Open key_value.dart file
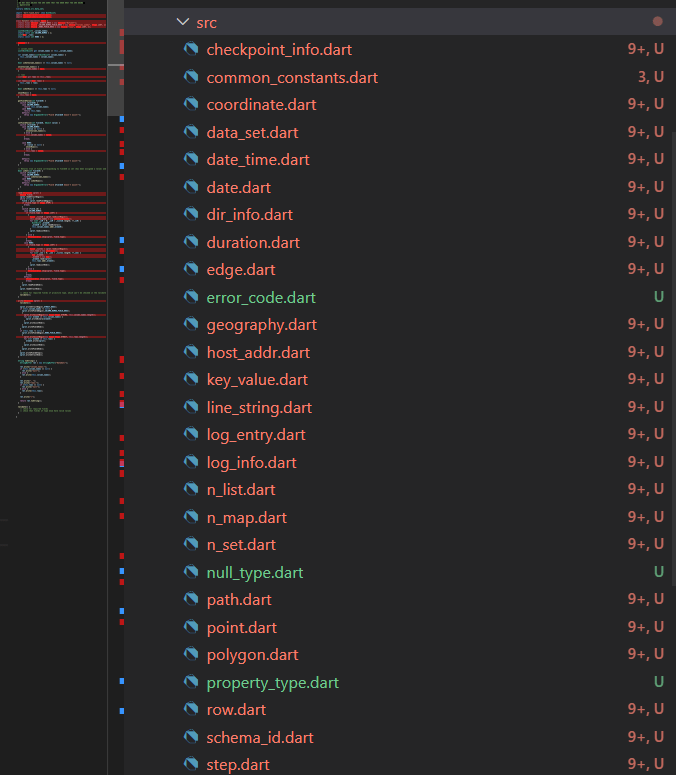Screen dimensions: 676x775 (257, 380)
